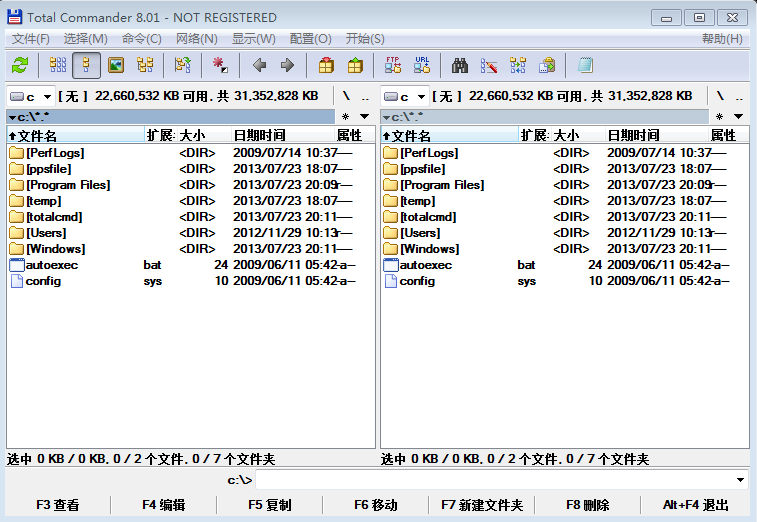757x522 pixels.
Task: Click the F8 删除 button
Action: 588,505
